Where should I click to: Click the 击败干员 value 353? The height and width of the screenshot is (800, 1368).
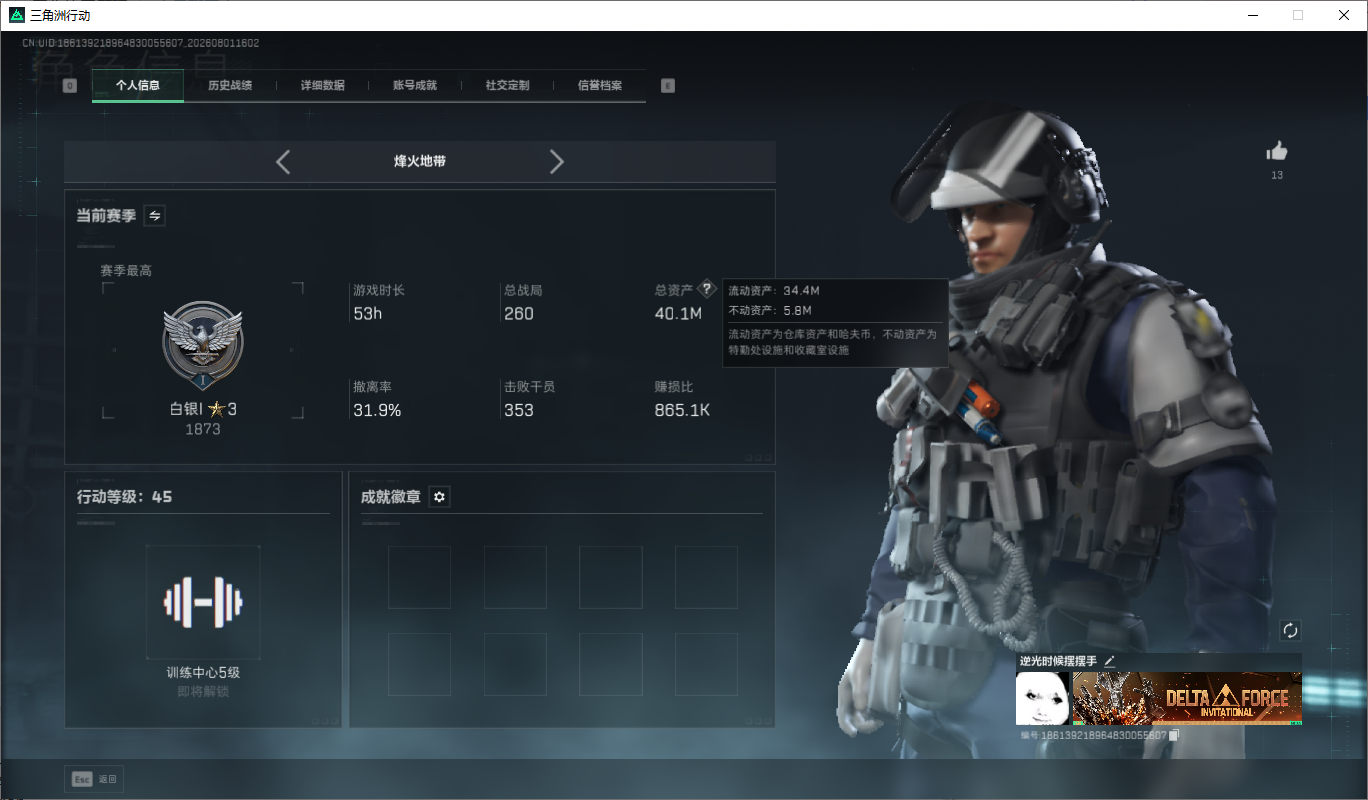coord(519,410)
